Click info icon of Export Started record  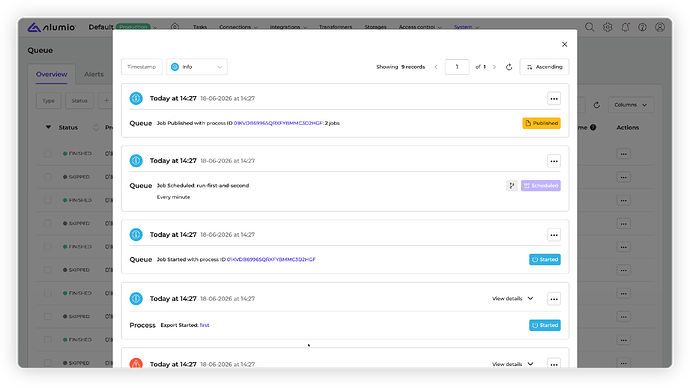click(x=136, y=299)
